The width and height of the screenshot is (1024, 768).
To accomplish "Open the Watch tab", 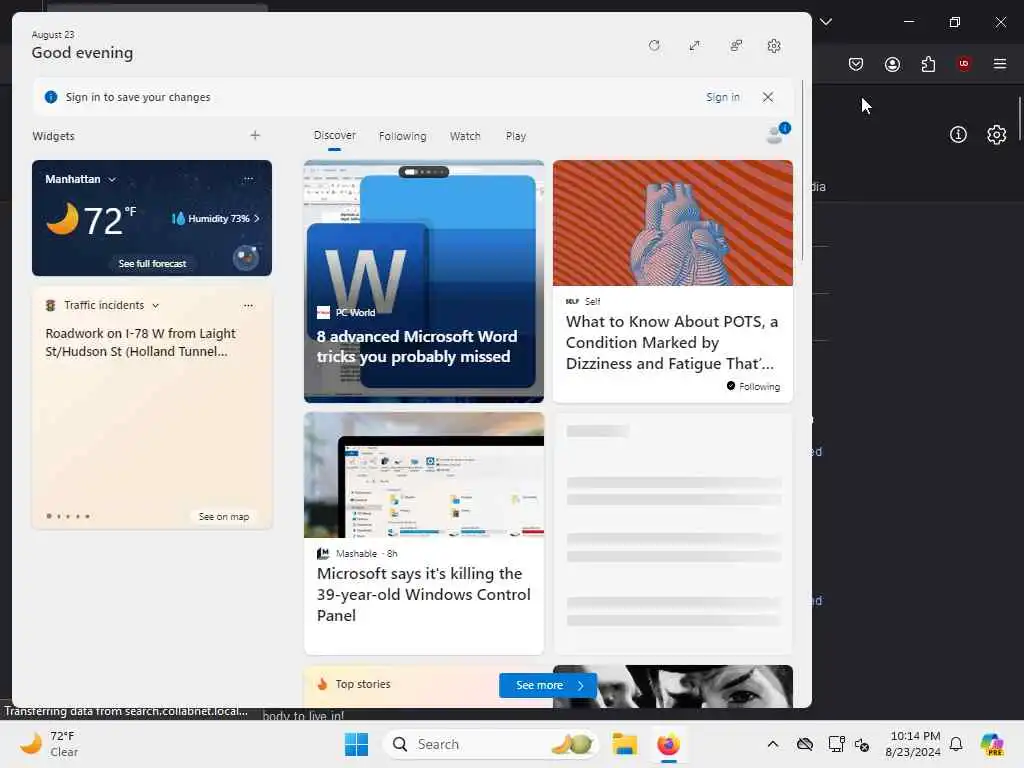I will (x=465, y=136).
